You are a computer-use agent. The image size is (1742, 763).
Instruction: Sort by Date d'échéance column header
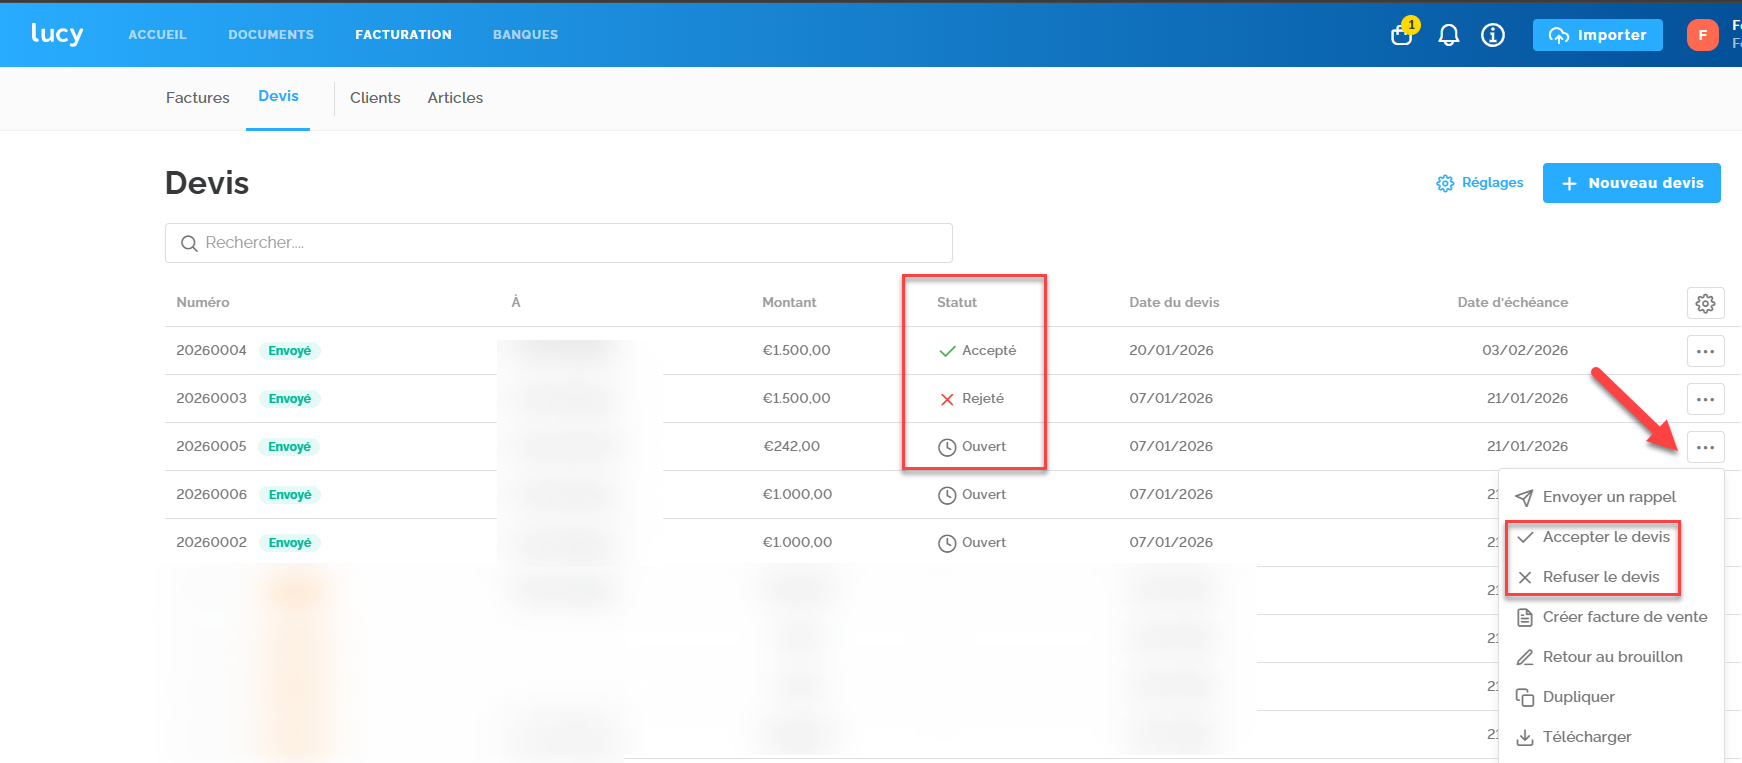1512,303
